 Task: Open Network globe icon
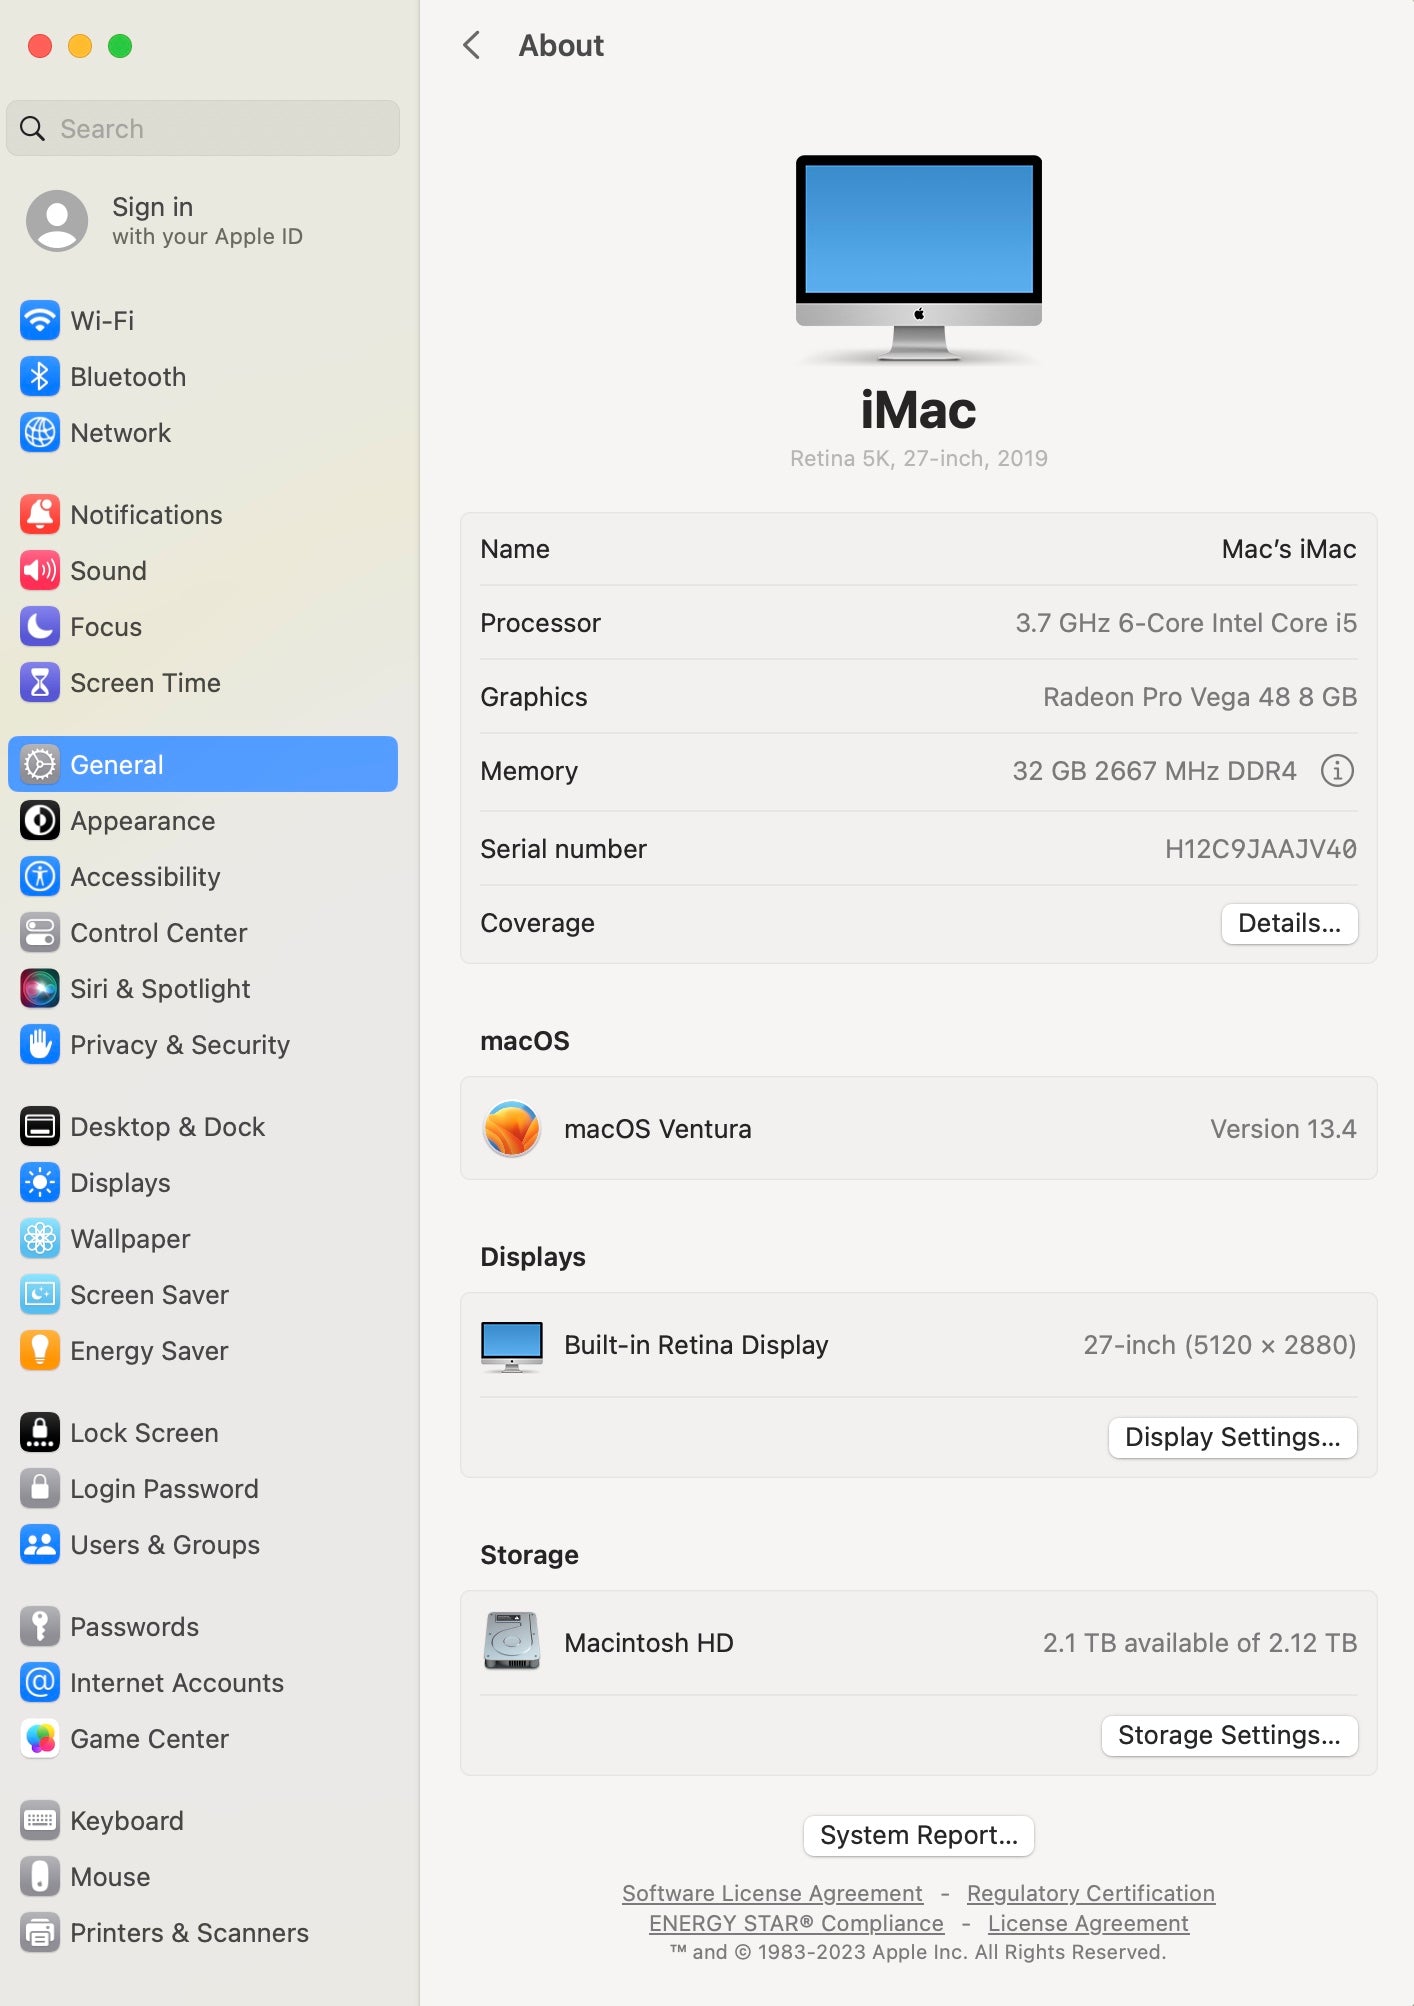pos(40,433)
